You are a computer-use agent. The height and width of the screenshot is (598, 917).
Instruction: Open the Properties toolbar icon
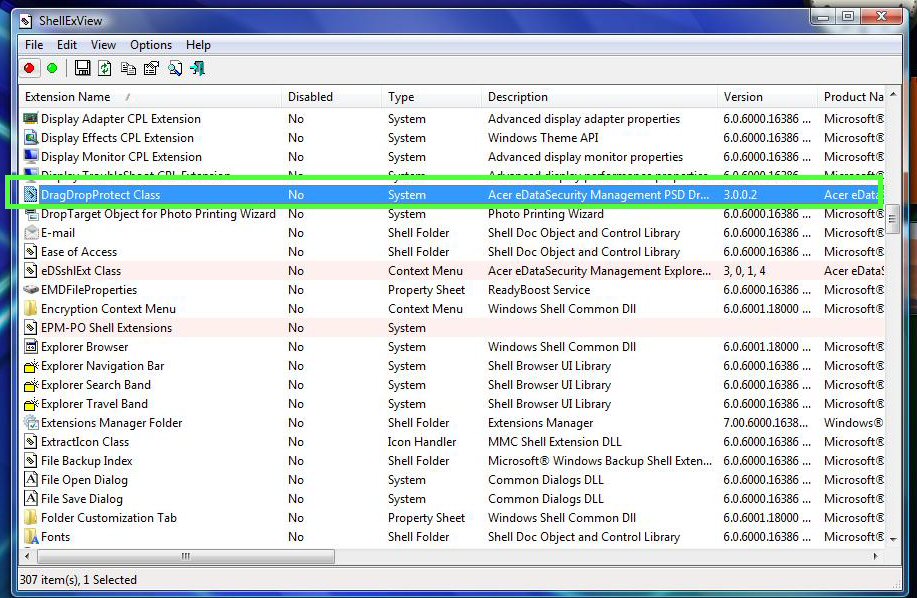[151, 68]
